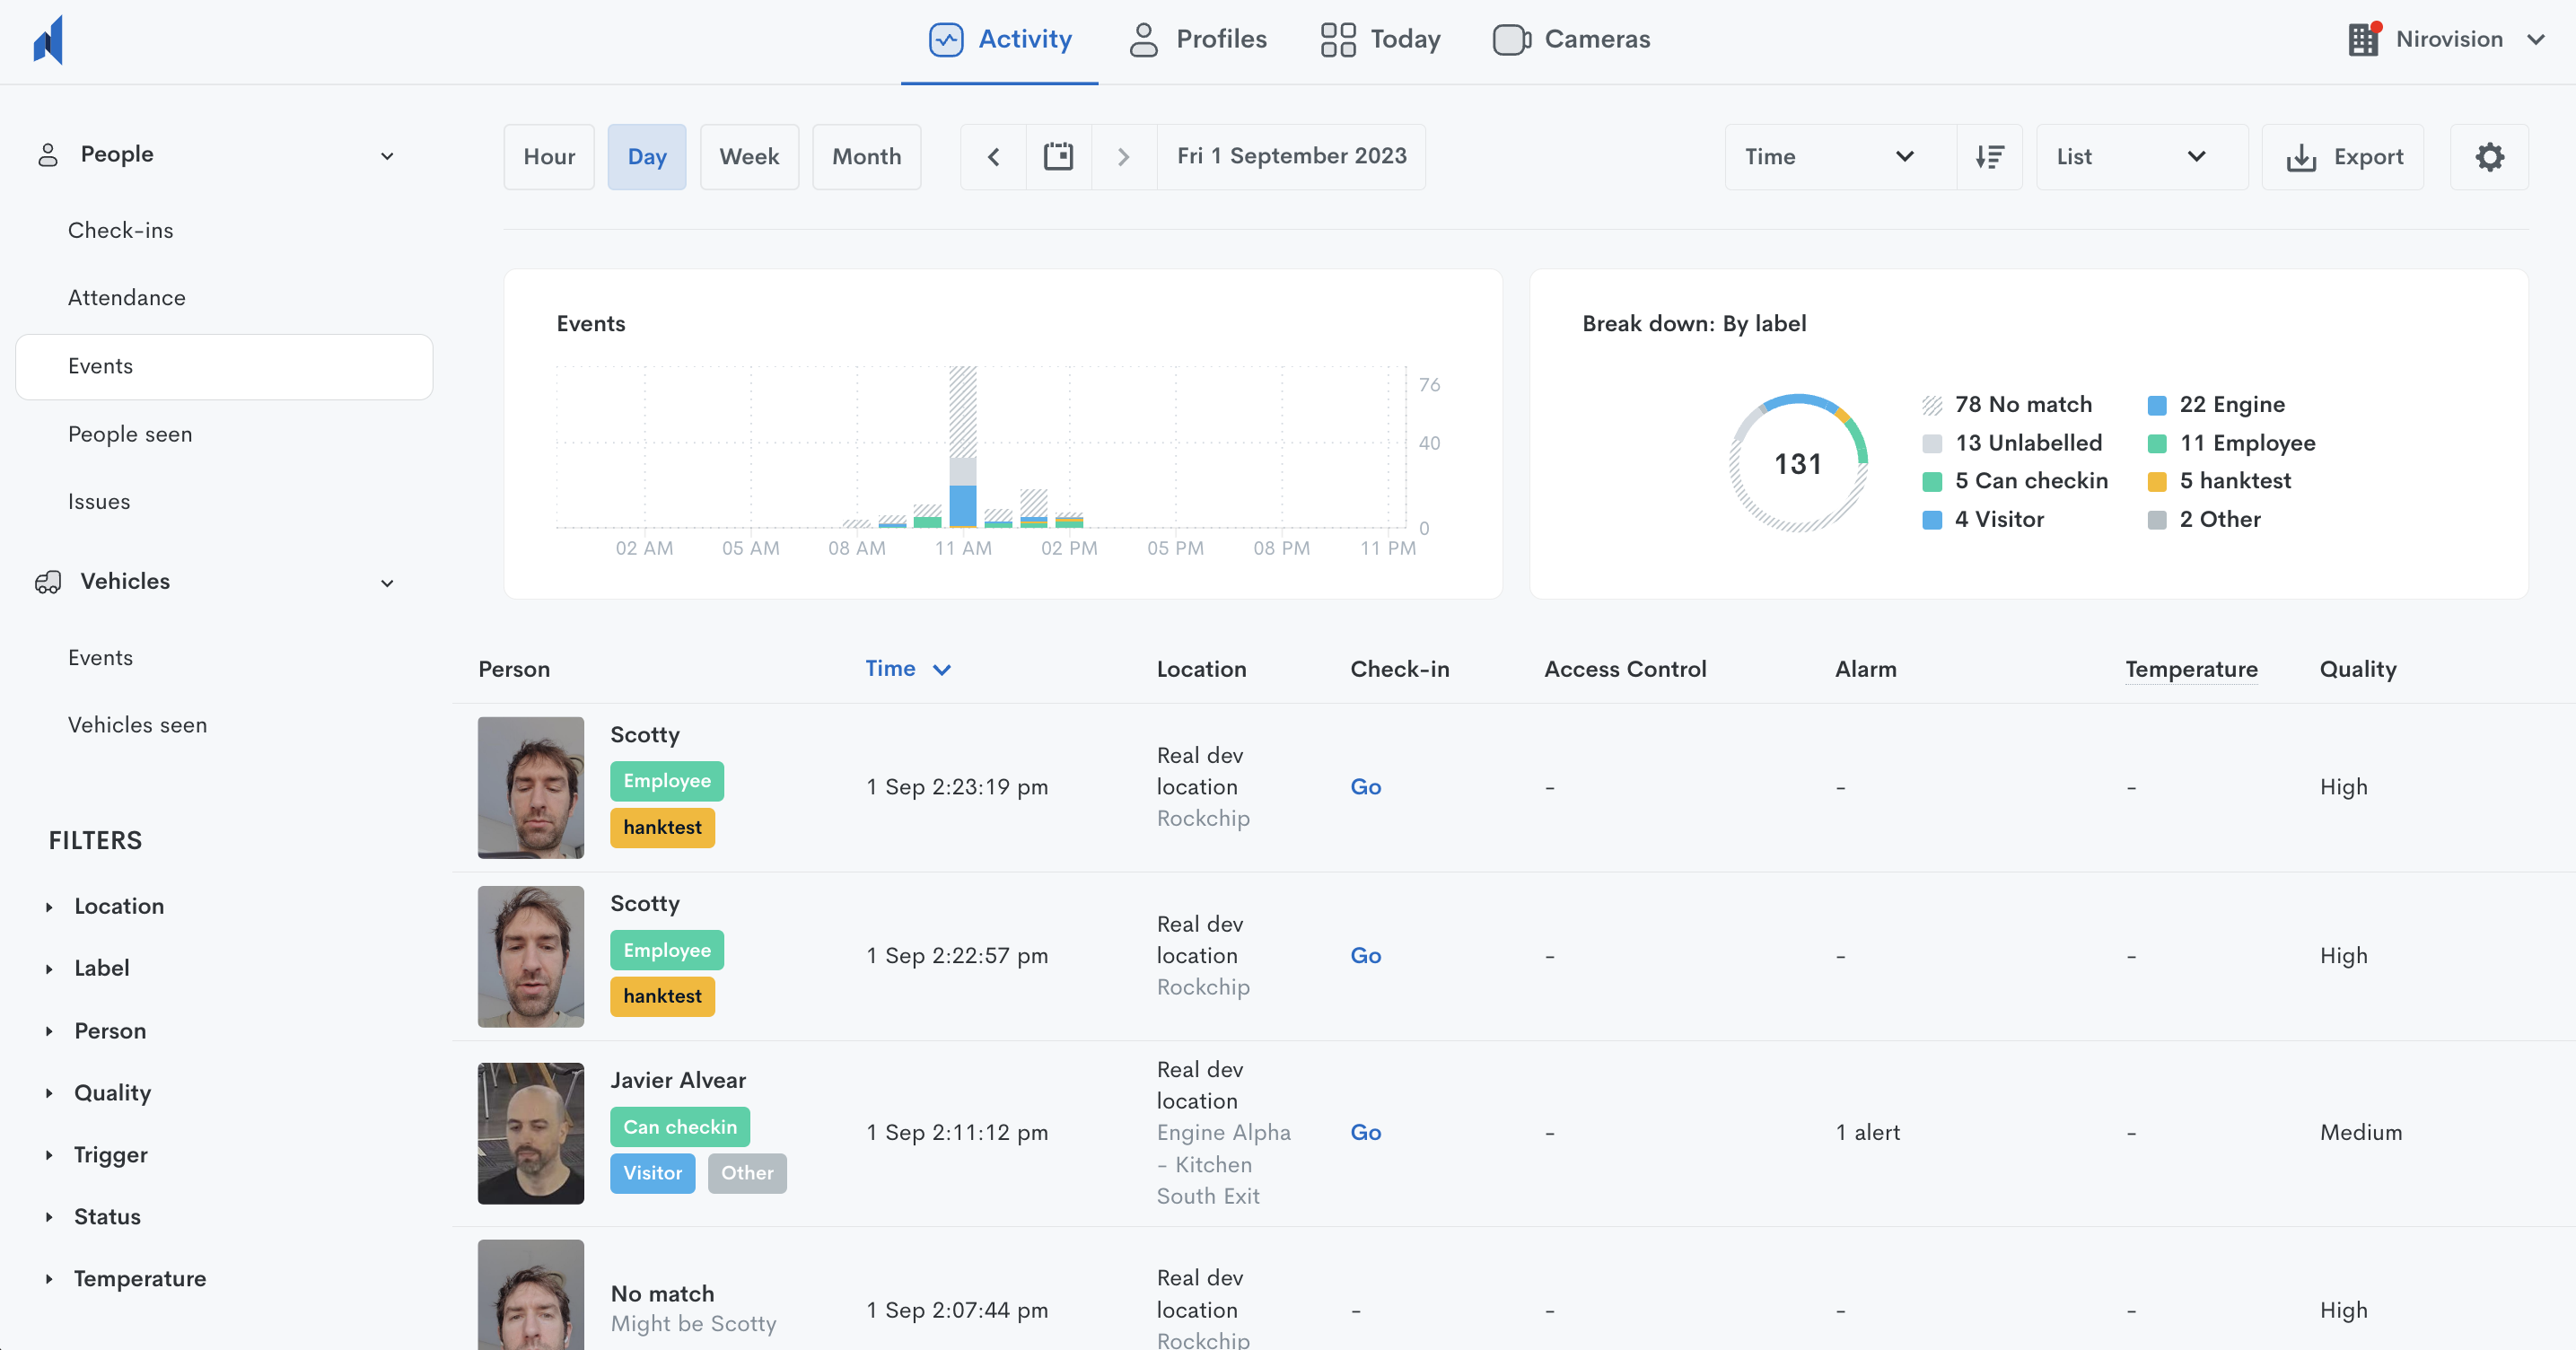Viewport: 2576px width, 1350px height.
Task: Click the Today grid icon
Action: click(1338, 39)
